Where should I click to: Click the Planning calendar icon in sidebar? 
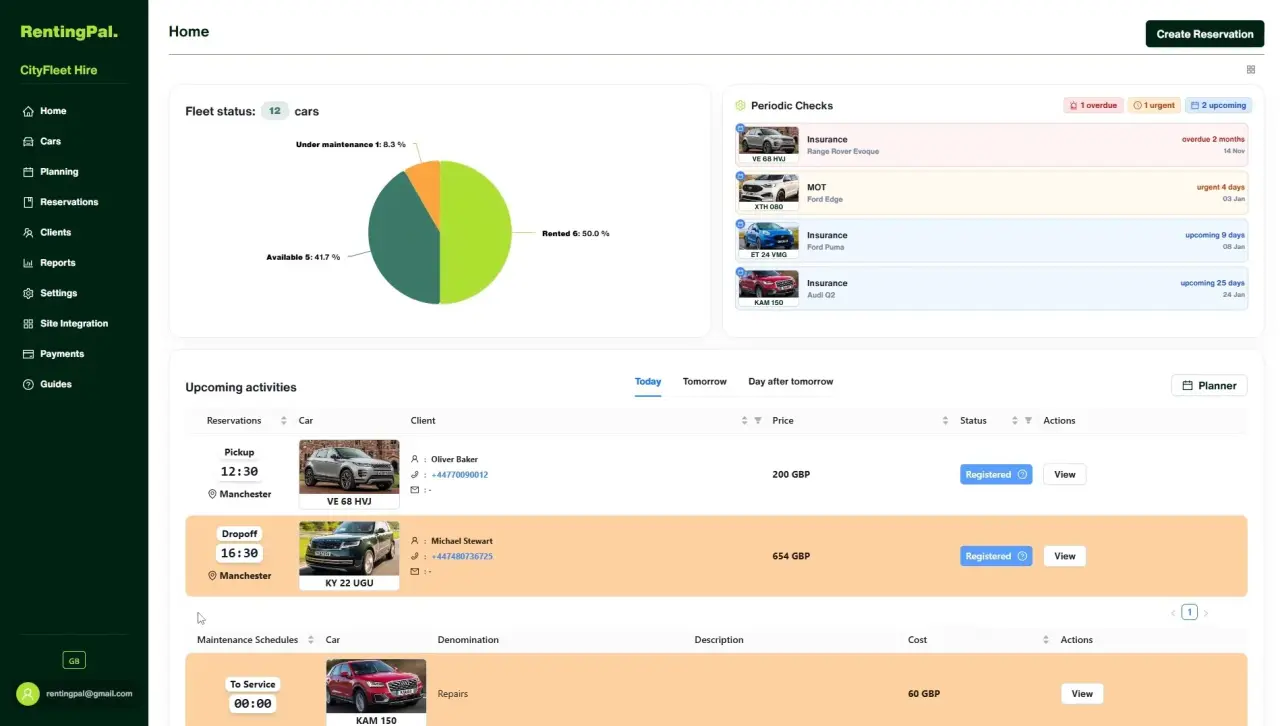(29, 172)
